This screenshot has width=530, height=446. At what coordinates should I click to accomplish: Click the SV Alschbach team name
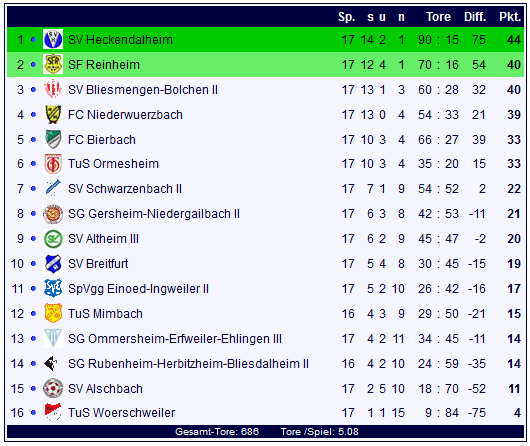105,389
